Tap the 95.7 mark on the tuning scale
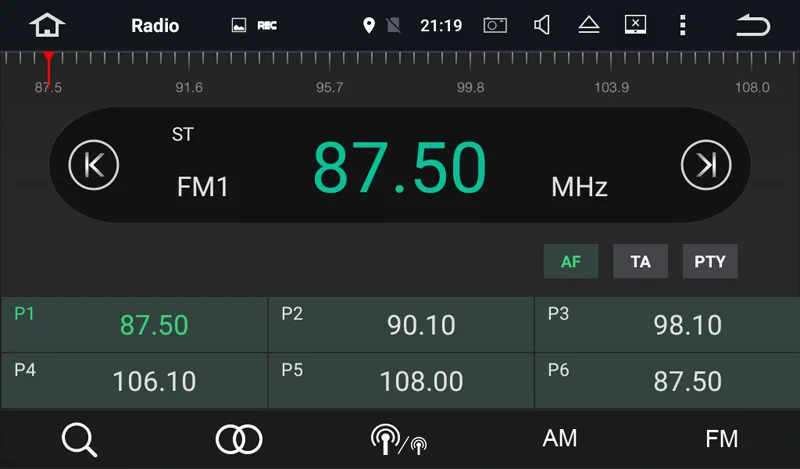 (x=330, y=87)
